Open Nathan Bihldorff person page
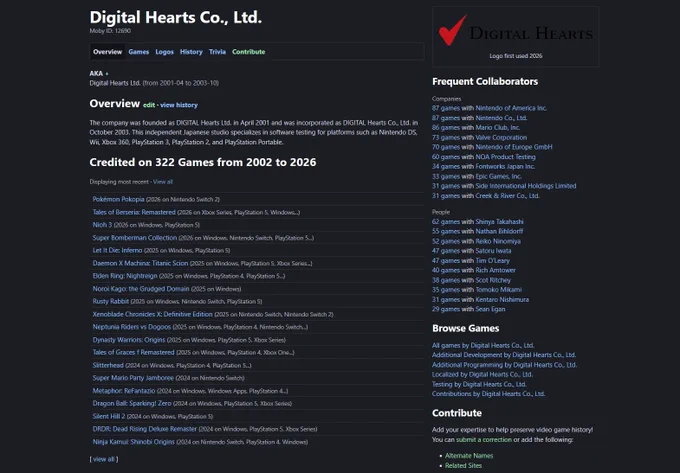This screenshot has width=680, height=473. (499, 232)
